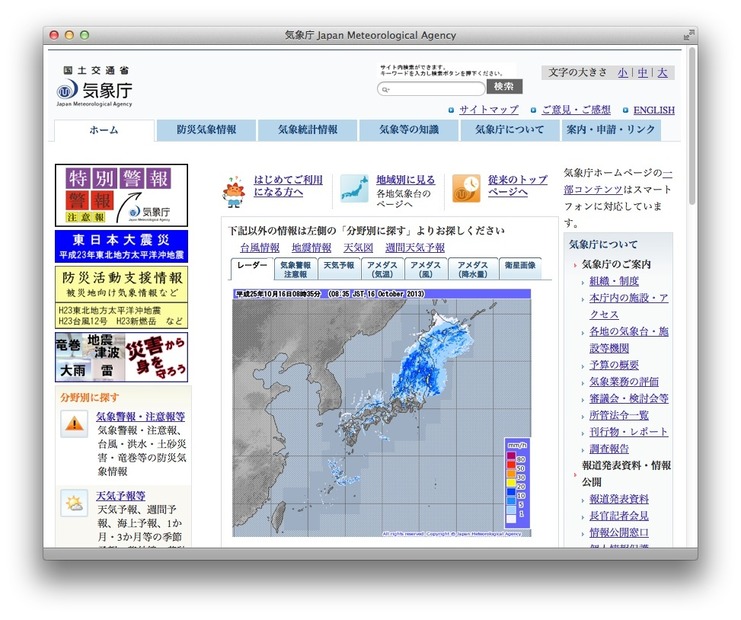Image resolution: width=741 pixels, height=620 pixels.
Task: Open はじめてご利用になる方へ link
Action: tap(288, 186)
